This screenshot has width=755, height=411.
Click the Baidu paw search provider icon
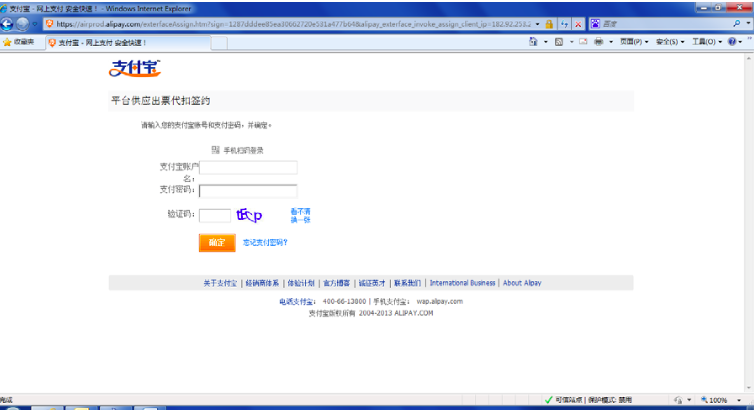tap(596, 24)
